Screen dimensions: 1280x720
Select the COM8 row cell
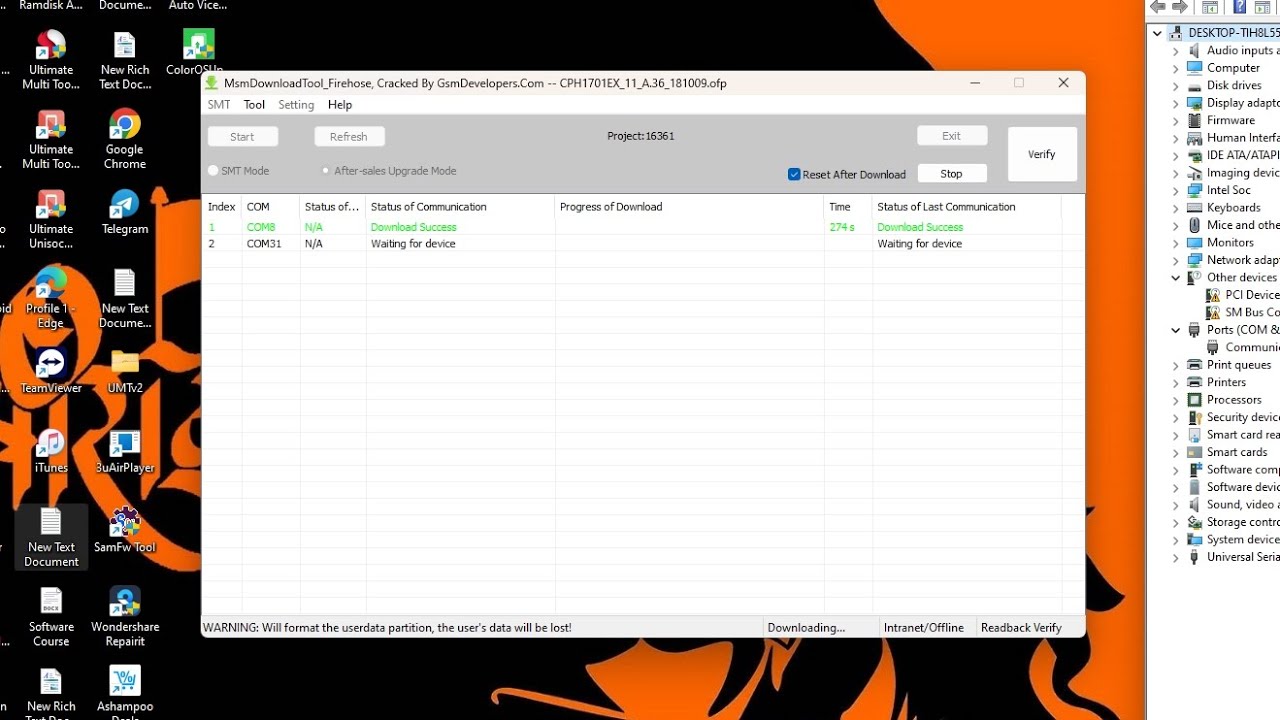[261, 227]
